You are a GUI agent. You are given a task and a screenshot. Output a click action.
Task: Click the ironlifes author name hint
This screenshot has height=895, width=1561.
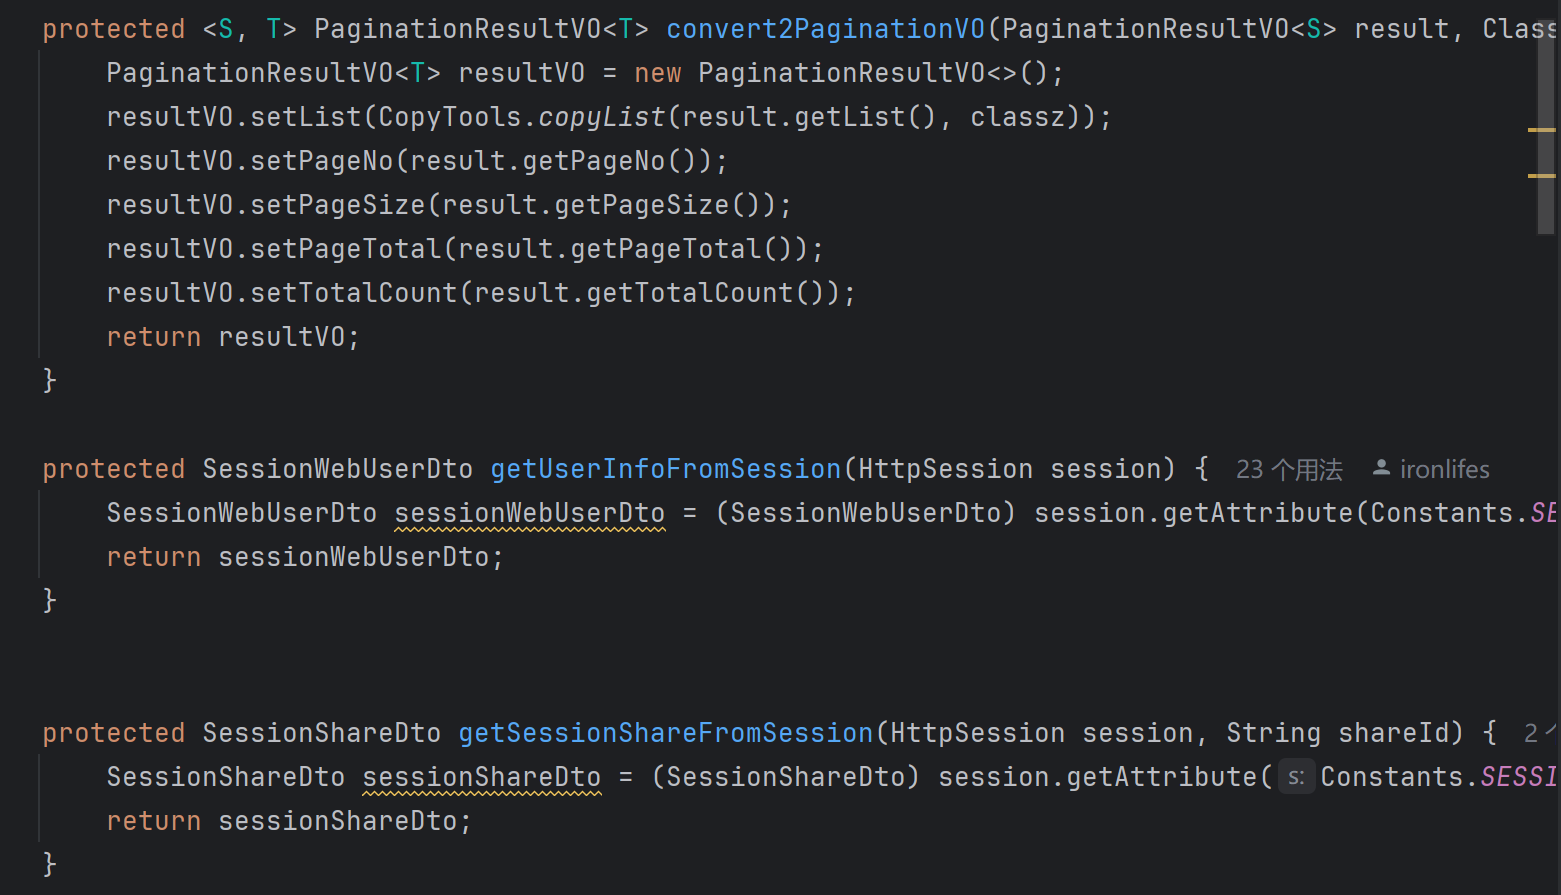pos(1444,469)
